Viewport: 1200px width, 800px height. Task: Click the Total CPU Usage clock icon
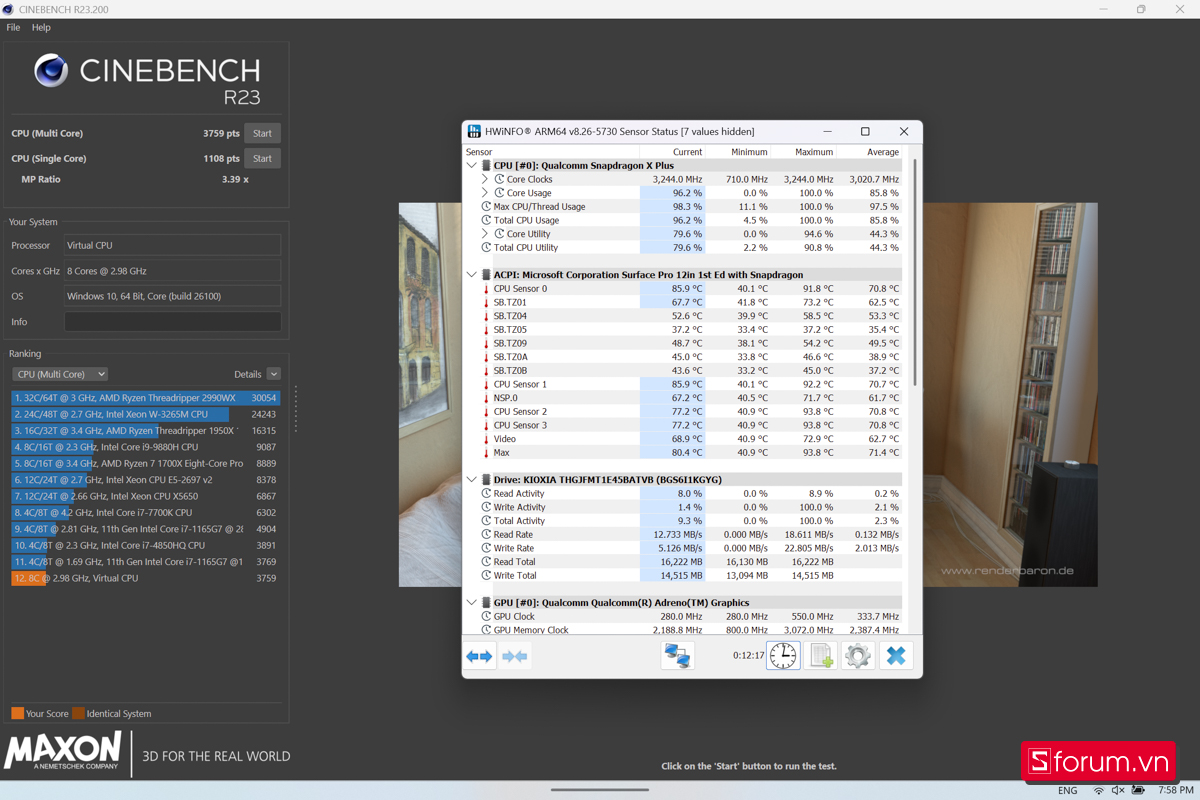coord(486,221)
